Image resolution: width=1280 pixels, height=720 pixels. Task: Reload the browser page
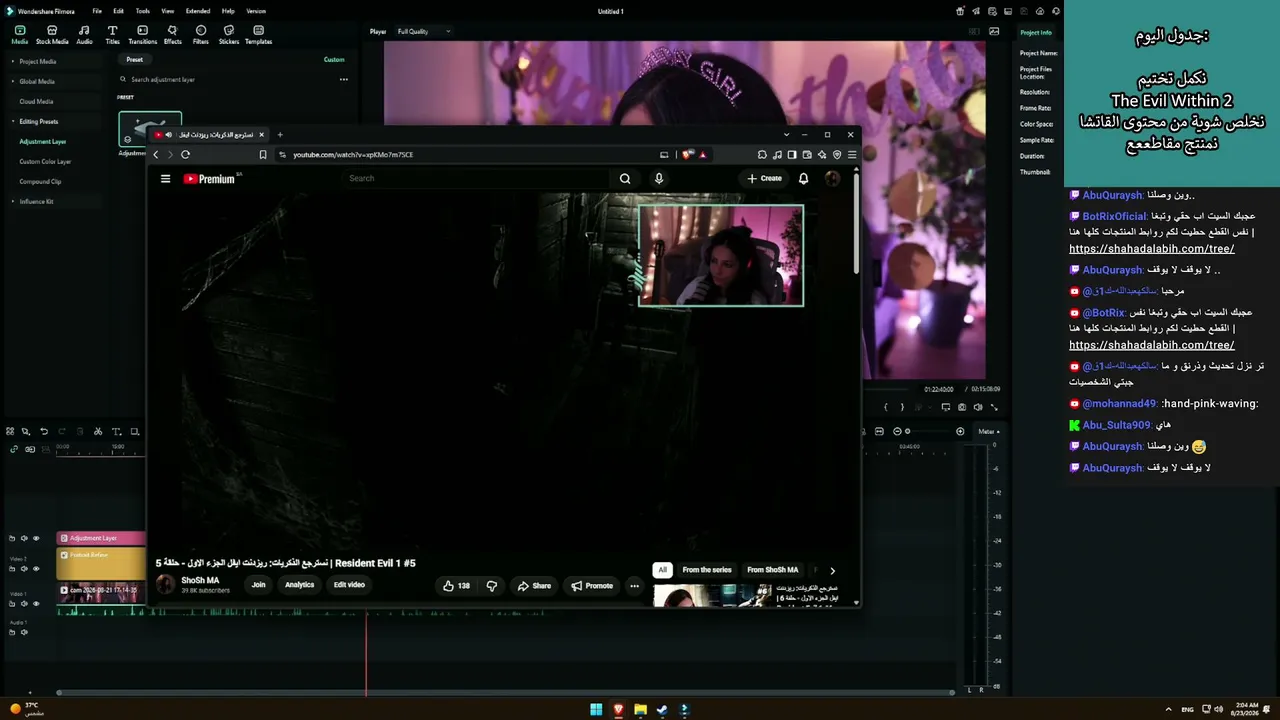pos(185,154)
